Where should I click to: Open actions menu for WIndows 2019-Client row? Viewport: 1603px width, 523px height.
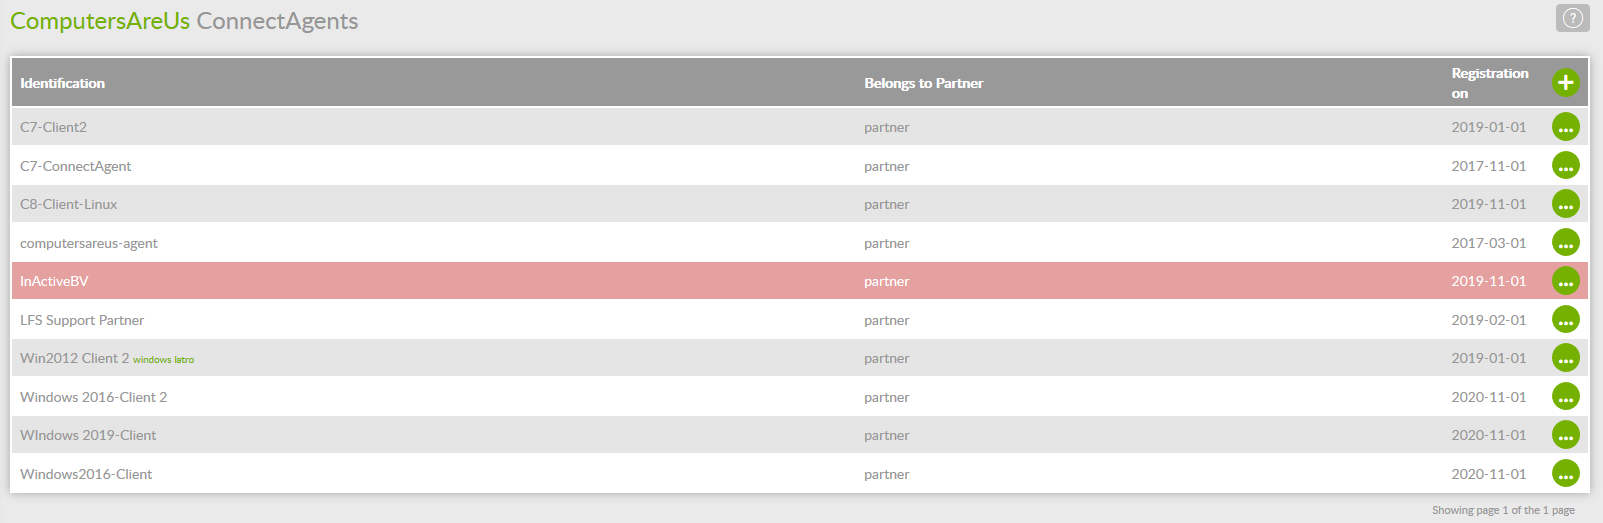[1565, 435]
